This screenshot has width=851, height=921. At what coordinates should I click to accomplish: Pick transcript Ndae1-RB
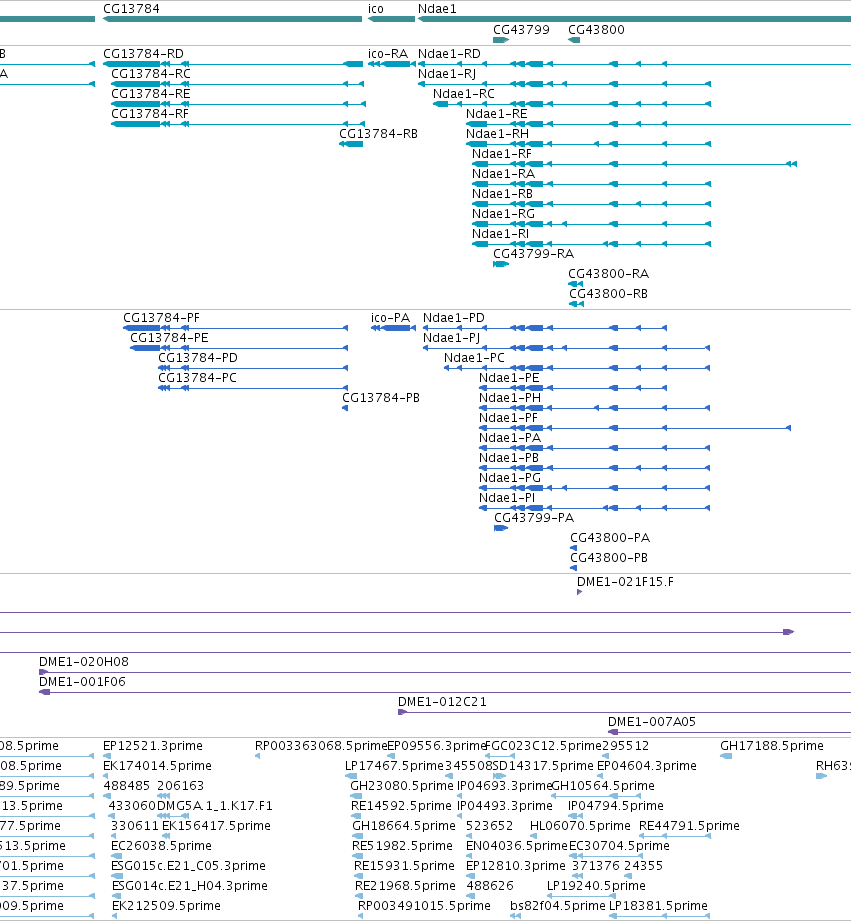pos(591,204)
